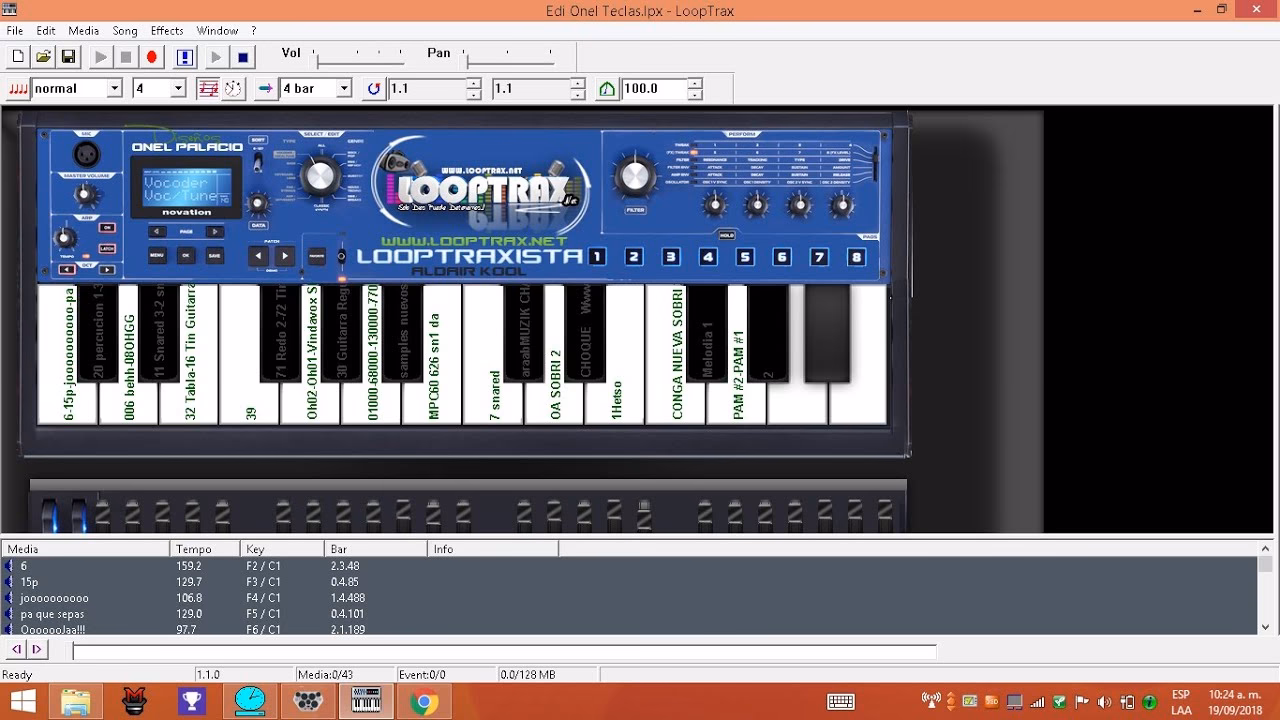Adjust the Pan slider
The height and width of the screenshot is (720, 1280).
pos(510,57)
